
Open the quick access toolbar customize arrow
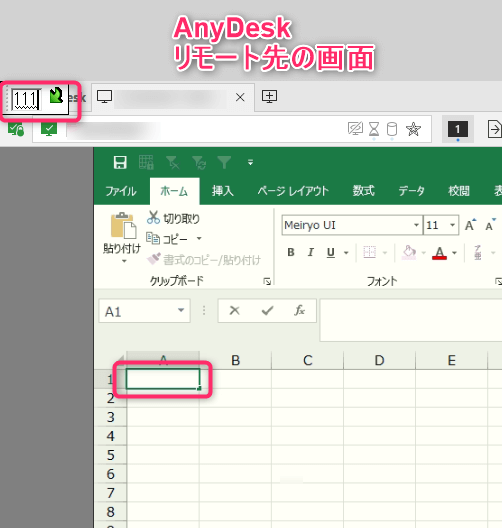click(x=250, y=163)
